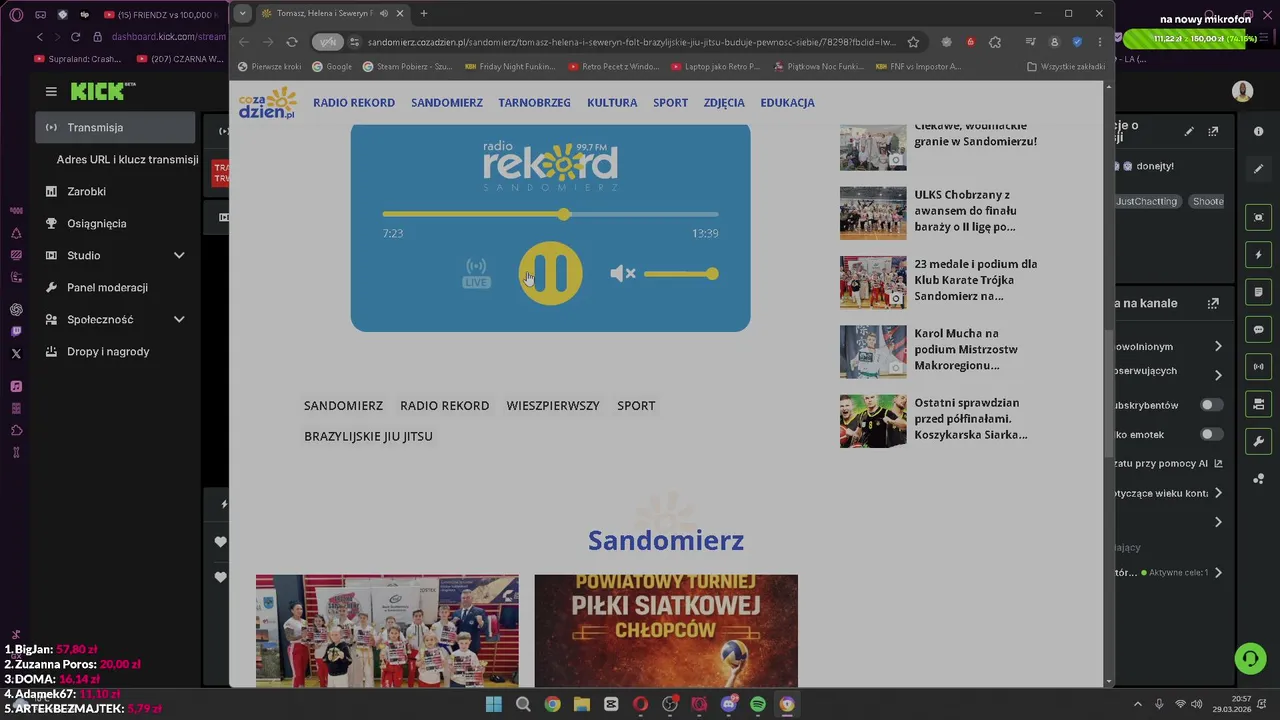Open Osiągnięcia in Kick sidebar
Image resolution: width=1280 pixels, height=720 pixels.
[96, 223]
